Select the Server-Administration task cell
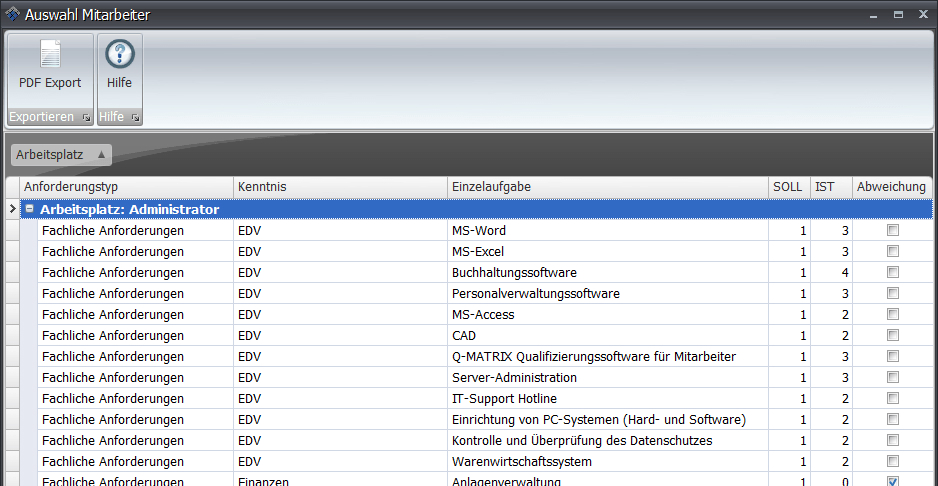 607,378
